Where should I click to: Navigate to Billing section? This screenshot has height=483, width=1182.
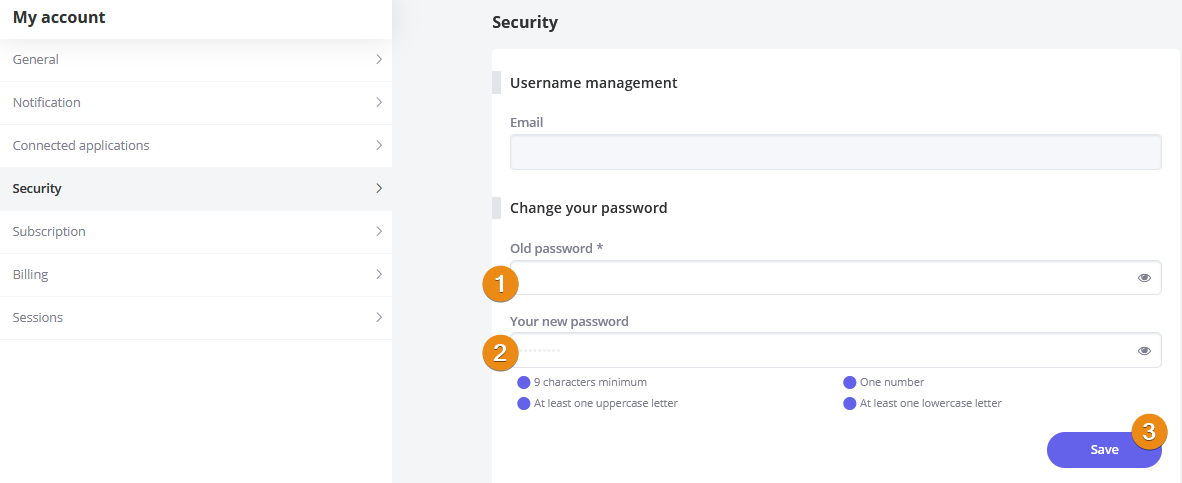[31, 275]
